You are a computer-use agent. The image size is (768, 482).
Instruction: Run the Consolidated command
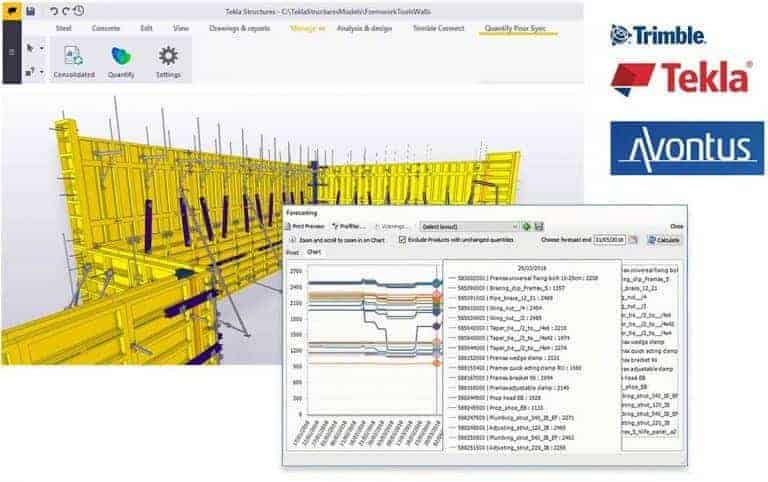click(74, 62)
